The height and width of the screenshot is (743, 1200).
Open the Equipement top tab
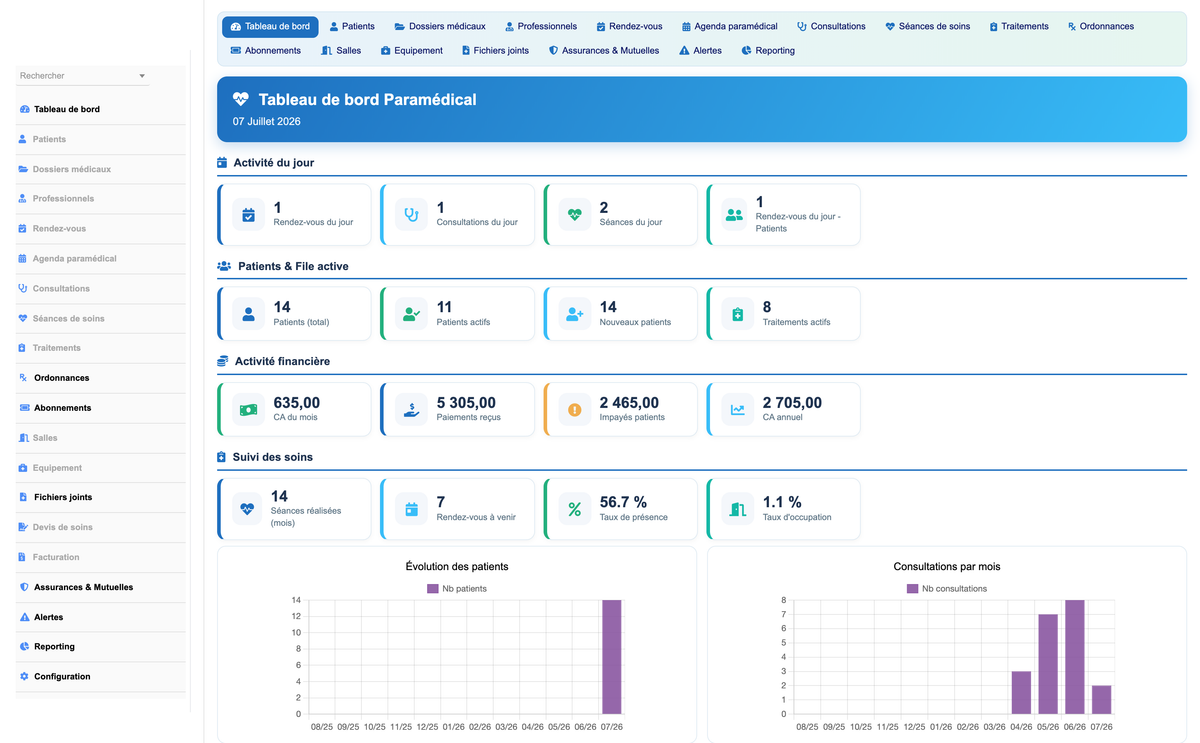[412, 50]
